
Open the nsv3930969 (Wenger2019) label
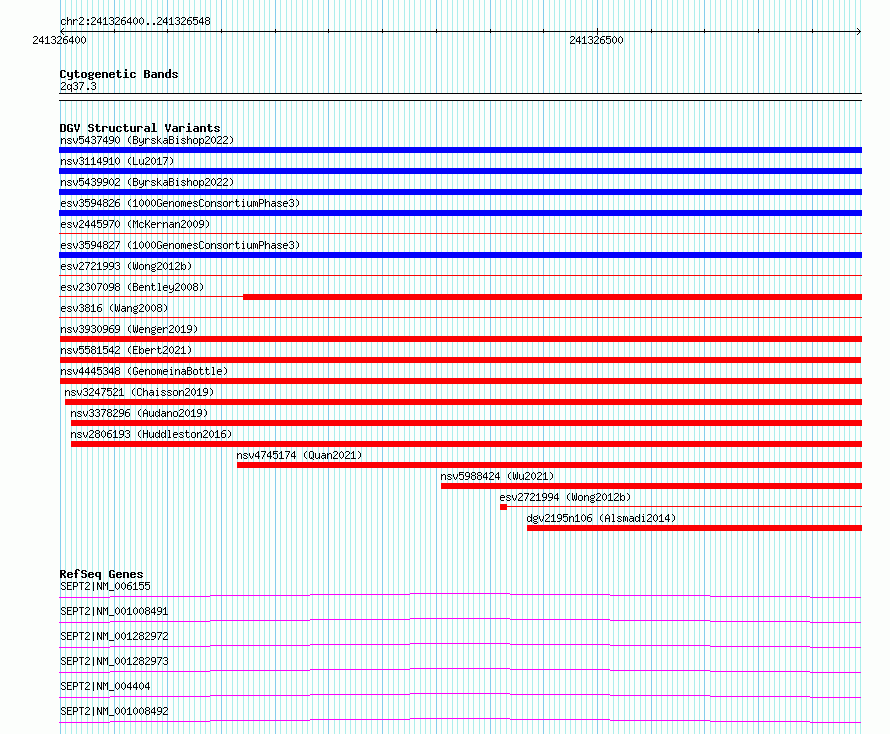point(129,329)
